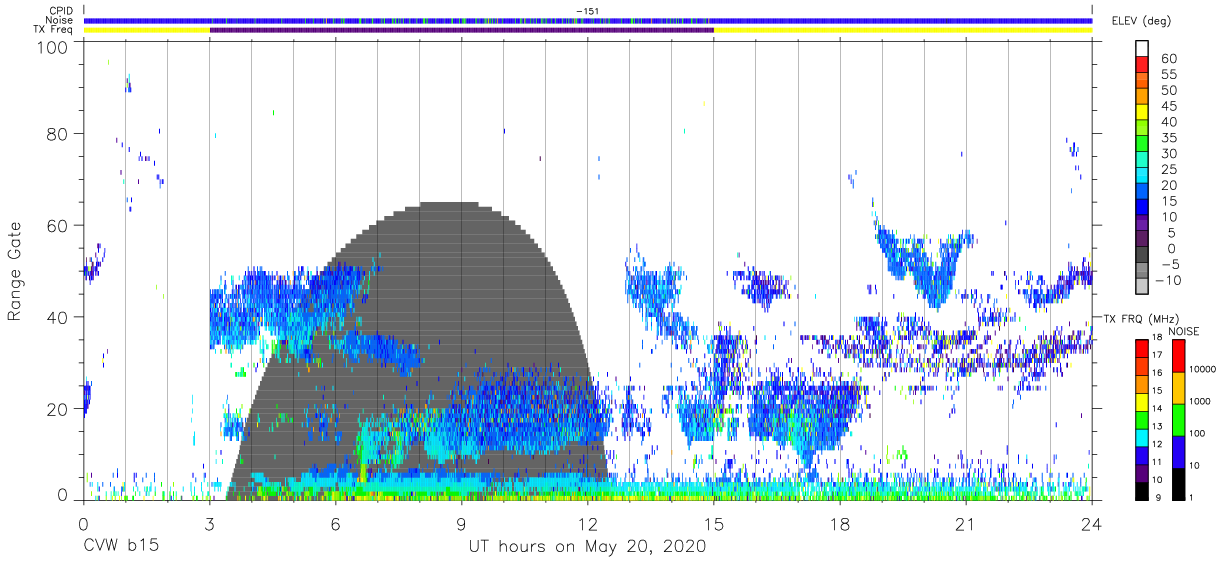Click hour 24 on the UT axis
This screenshot has height=567, width=1228.
click(1092, 523)
